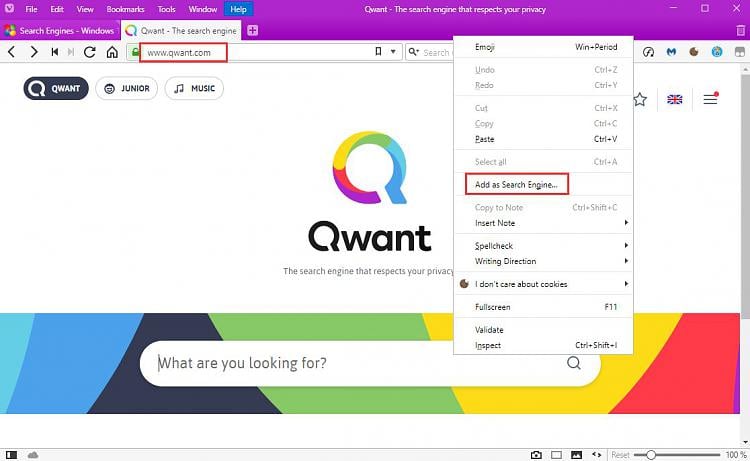Open address bar dropdown arrow
Viewport: 750px width, 461px height.
pos(393,52)
